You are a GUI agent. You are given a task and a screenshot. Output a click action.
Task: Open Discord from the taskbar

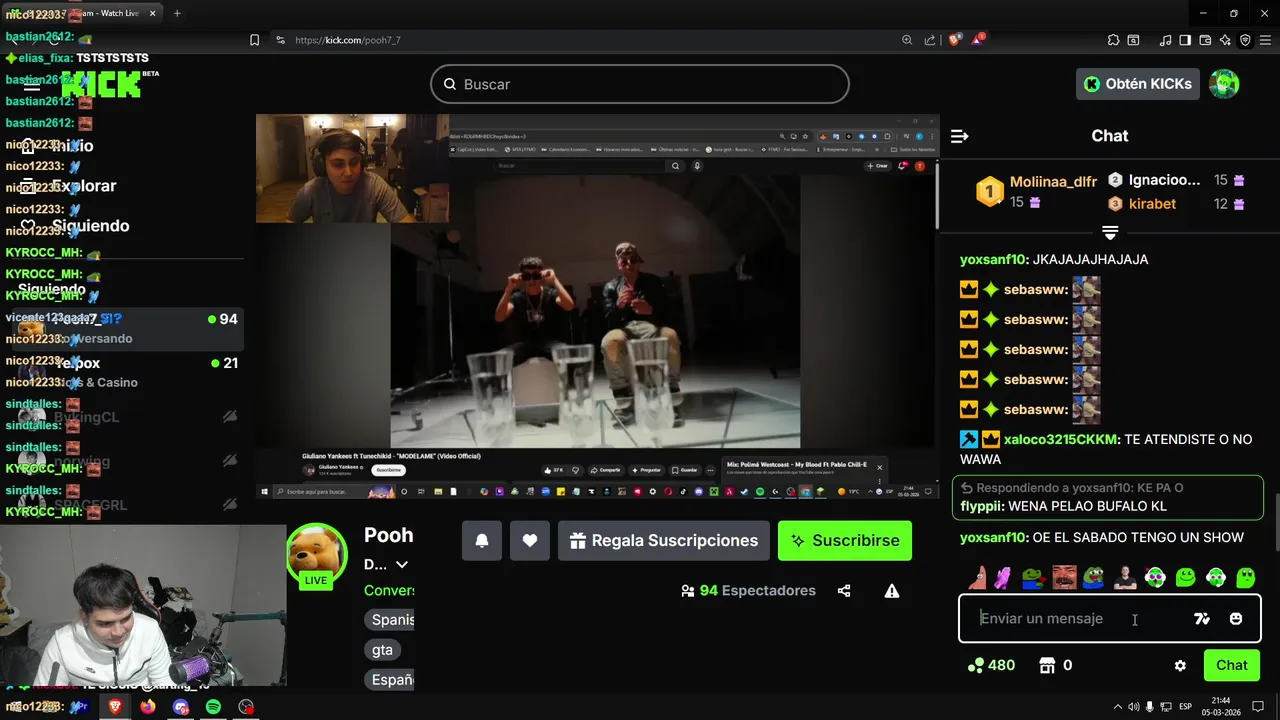[x=181, y=707]
